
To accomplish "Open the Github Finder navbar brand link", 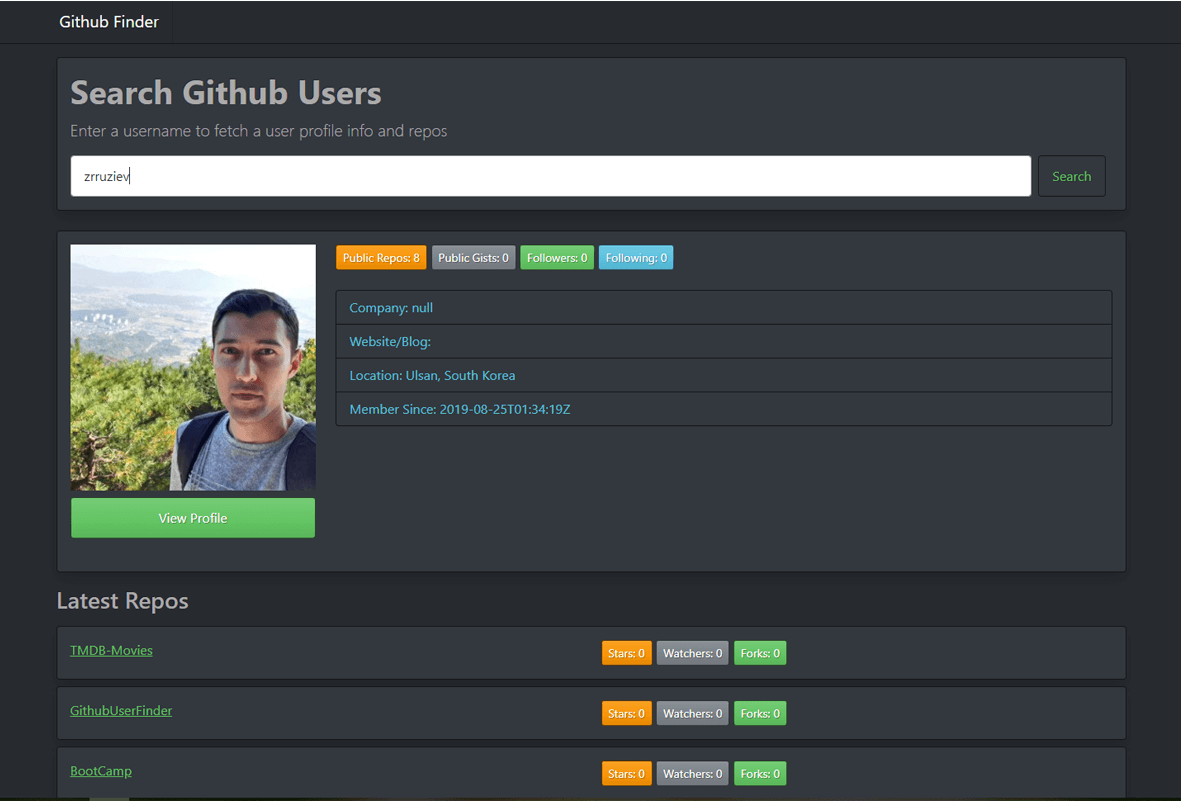I will tap(109, 22).
